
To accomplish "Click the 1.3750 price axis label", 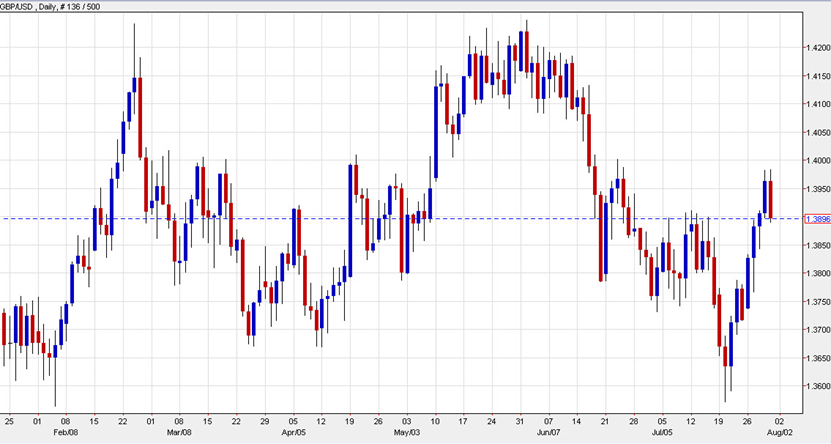I will [x=818, y=302].
